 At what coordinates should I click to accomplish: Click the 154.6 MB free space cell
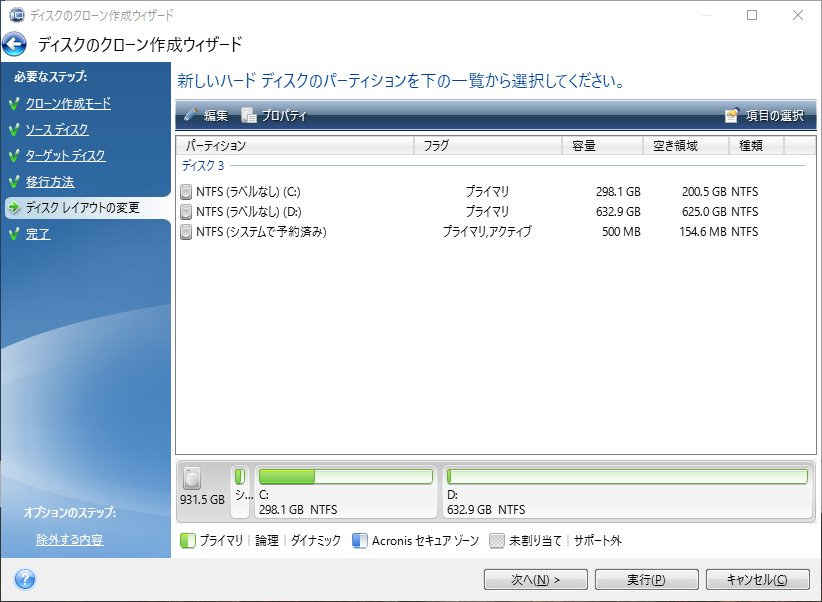click(x=703, y=232)
